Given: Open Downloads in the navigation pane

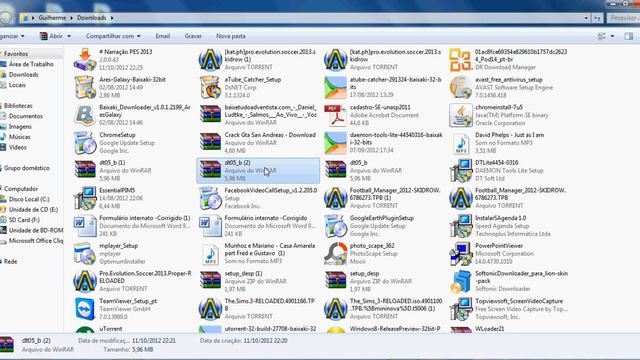Looking at the screenshot, I should (x=23, y=75).
